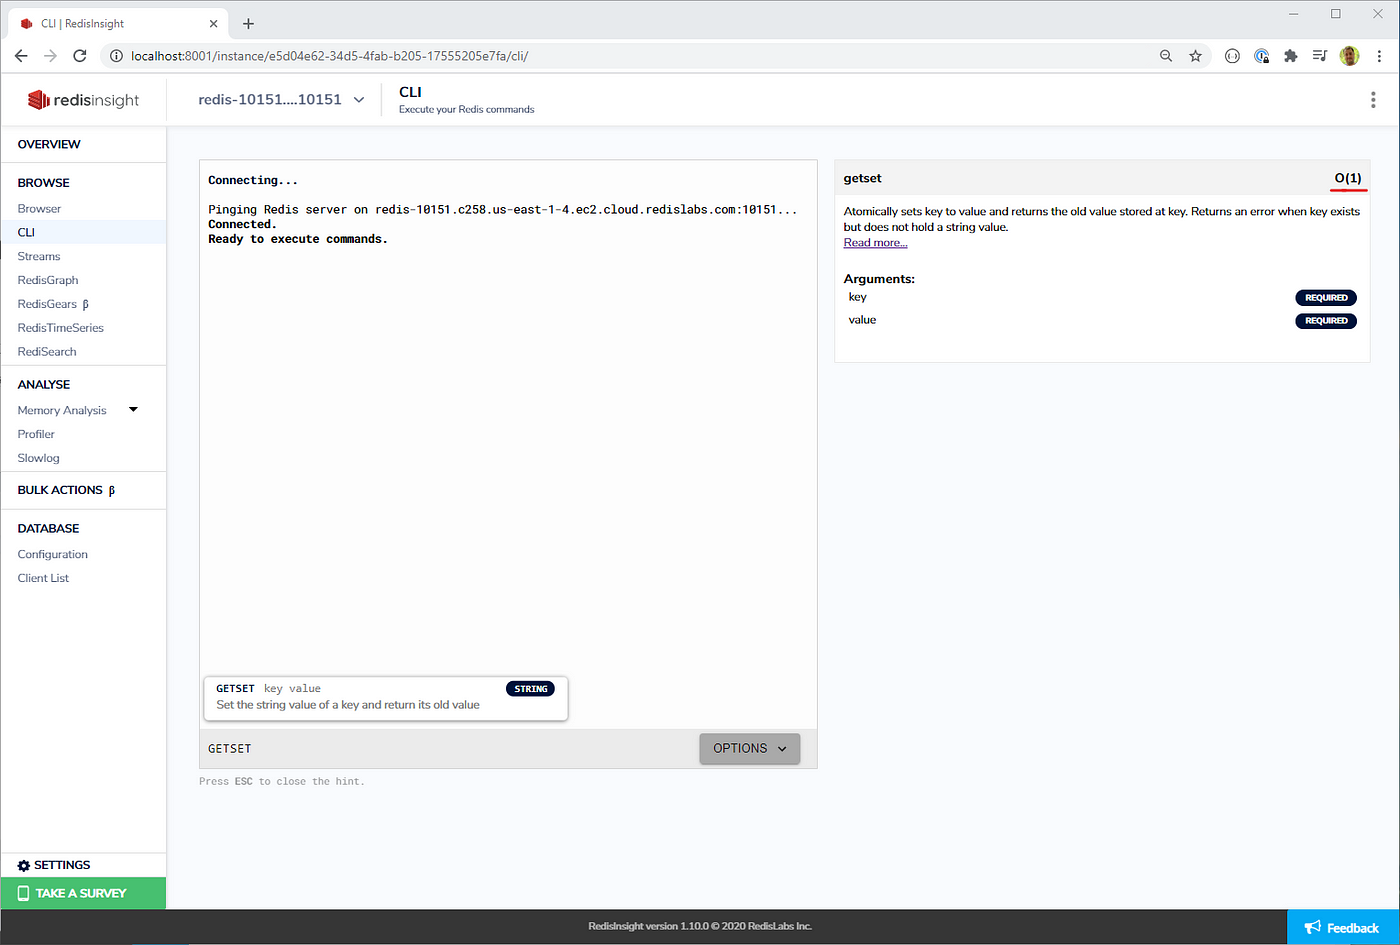
Task: Open Profiler in sidebar
Action: (36, 434)
